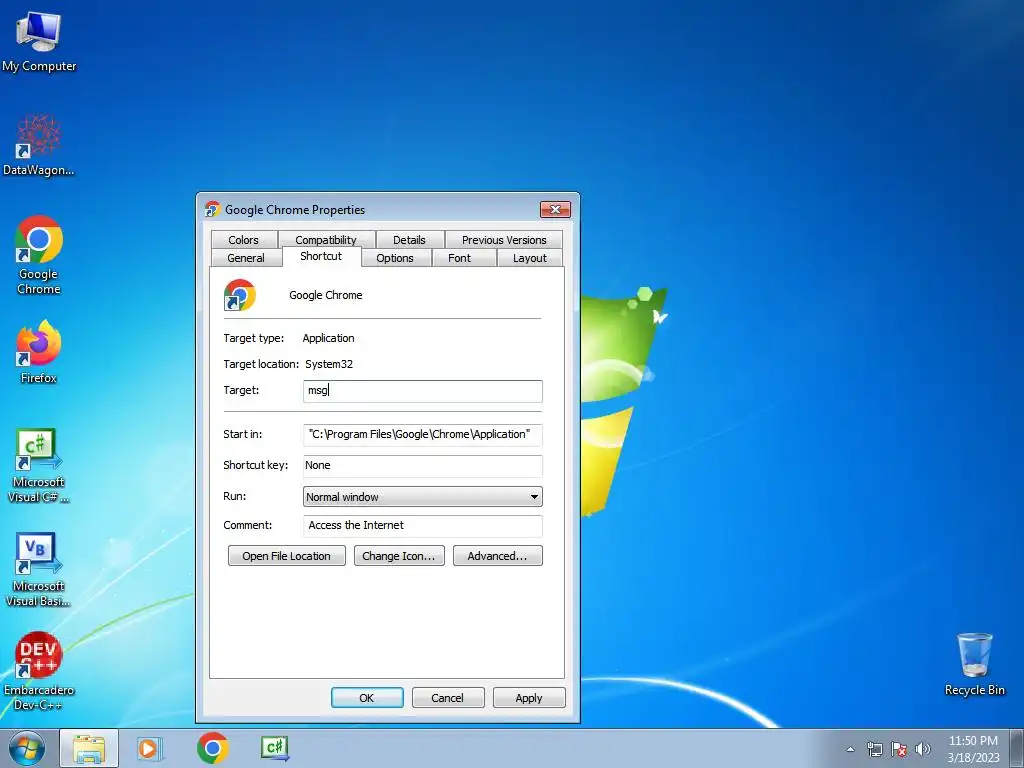Select Google Chrome desktop shortcut icon
The width and height of the screenshot is (1024, 768).
pos(39,255)
